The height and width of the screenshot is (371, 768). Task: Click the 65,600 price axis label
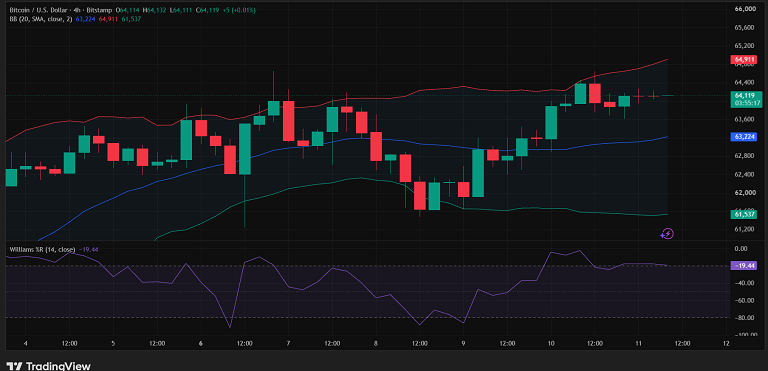pyautogui.click(x=744, y=28)
